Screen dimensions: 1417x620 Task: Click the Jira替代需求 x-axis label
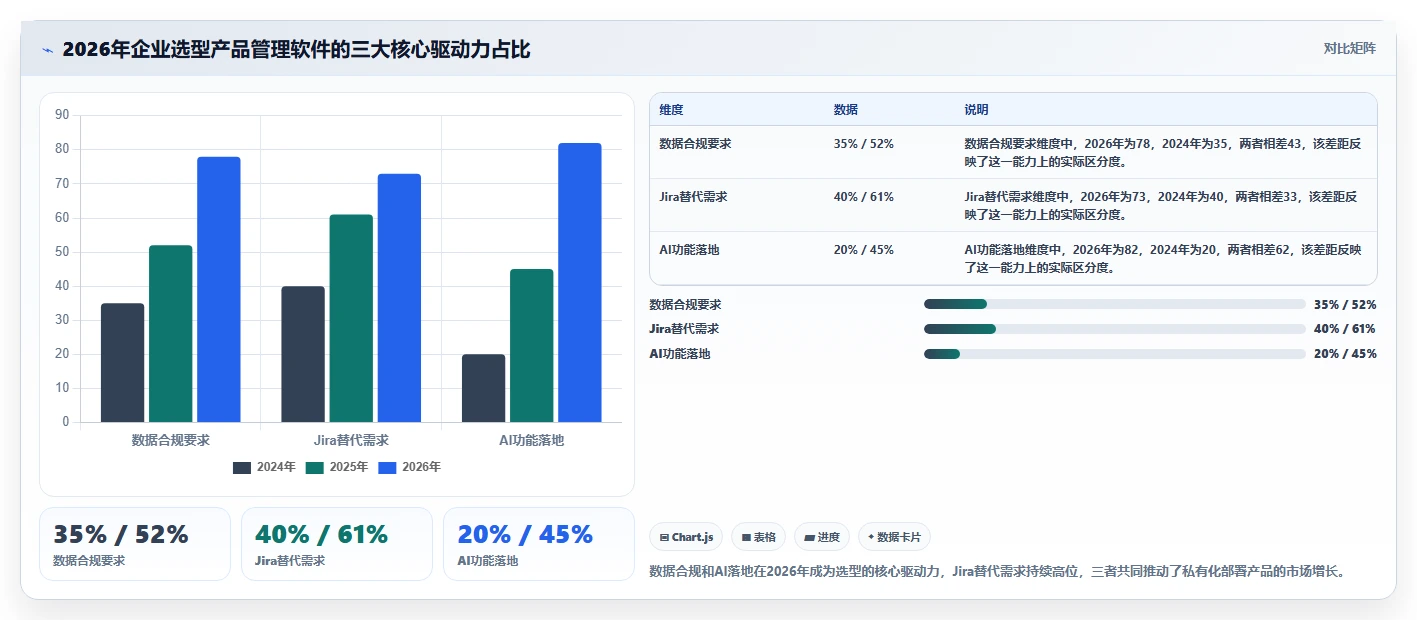click(x=351, y=440)
